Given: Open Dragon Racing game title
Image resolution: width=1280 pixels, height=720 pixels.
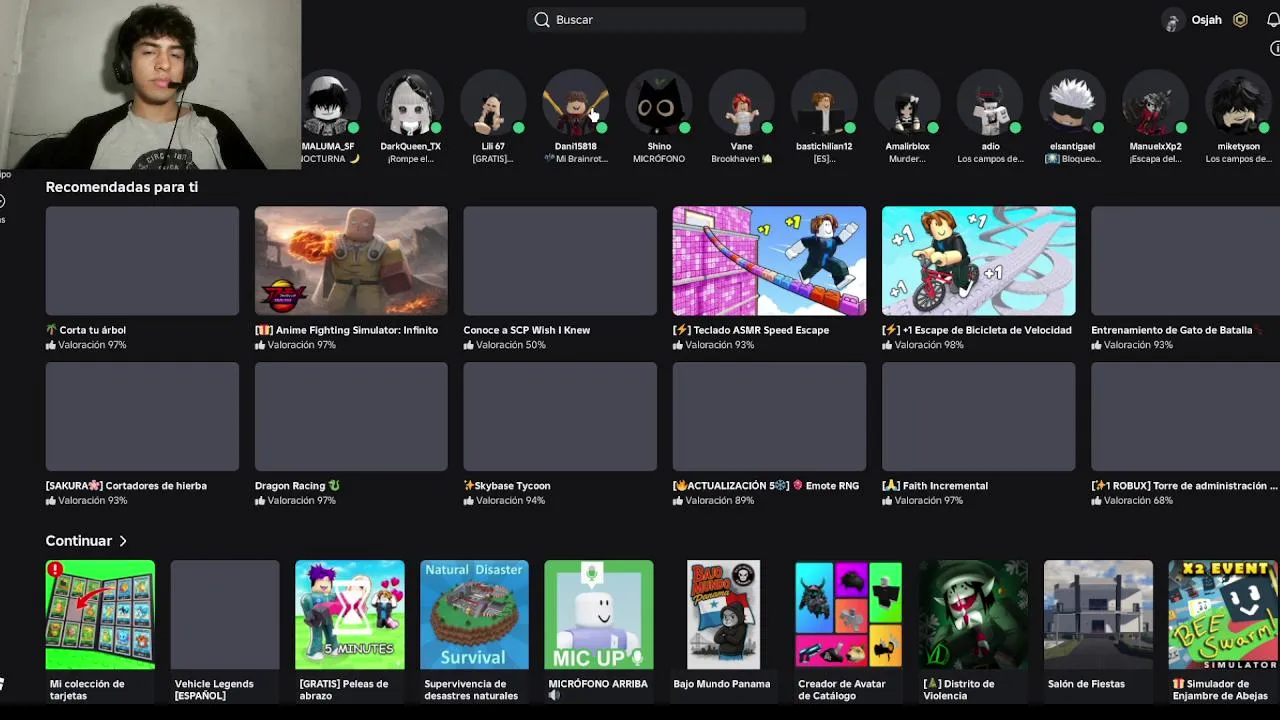Looking at the screenshot, I should point(297,486).
